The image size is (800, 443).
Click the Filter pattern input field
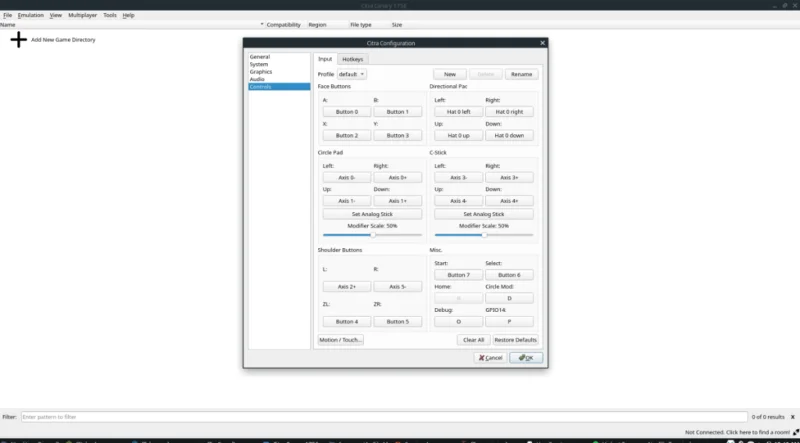(x=384, y=417)
